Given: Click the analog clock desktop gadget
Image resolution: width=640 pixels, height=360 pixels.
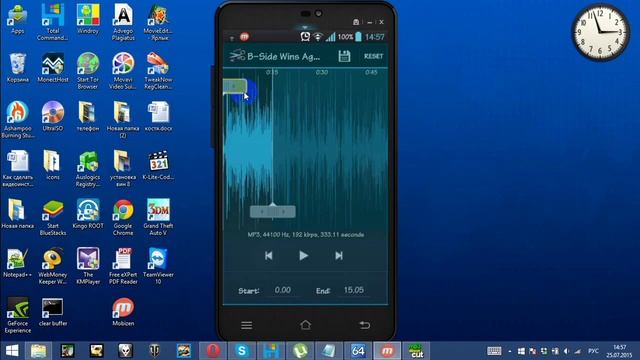Looking at the screenshot, I should 600,32.
